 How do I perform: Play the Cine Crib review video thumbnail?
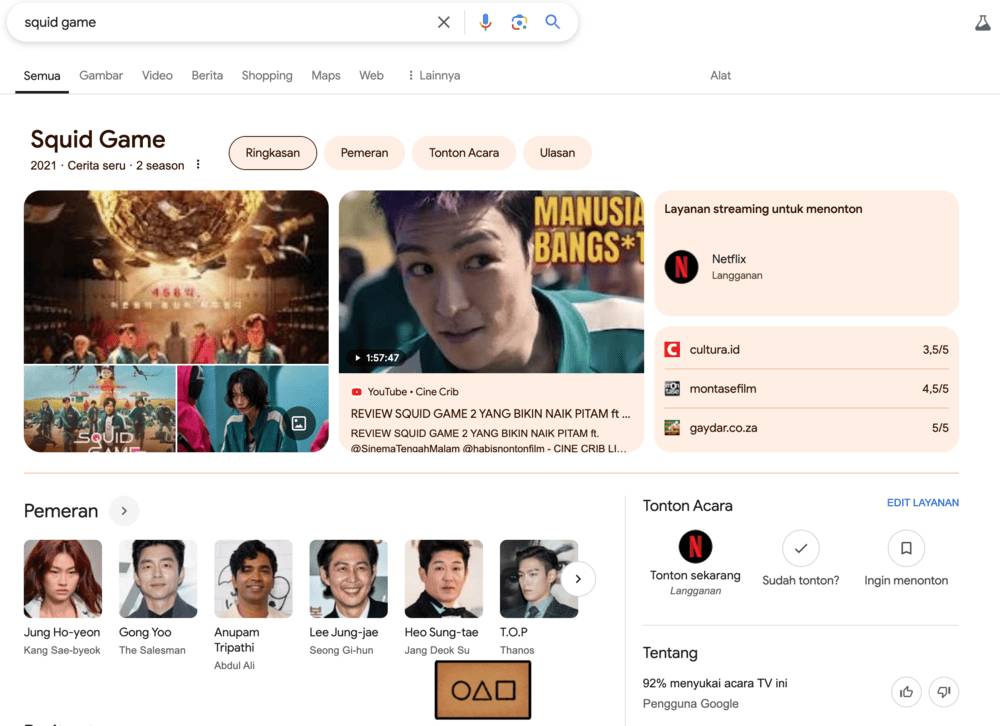[491, 282]
